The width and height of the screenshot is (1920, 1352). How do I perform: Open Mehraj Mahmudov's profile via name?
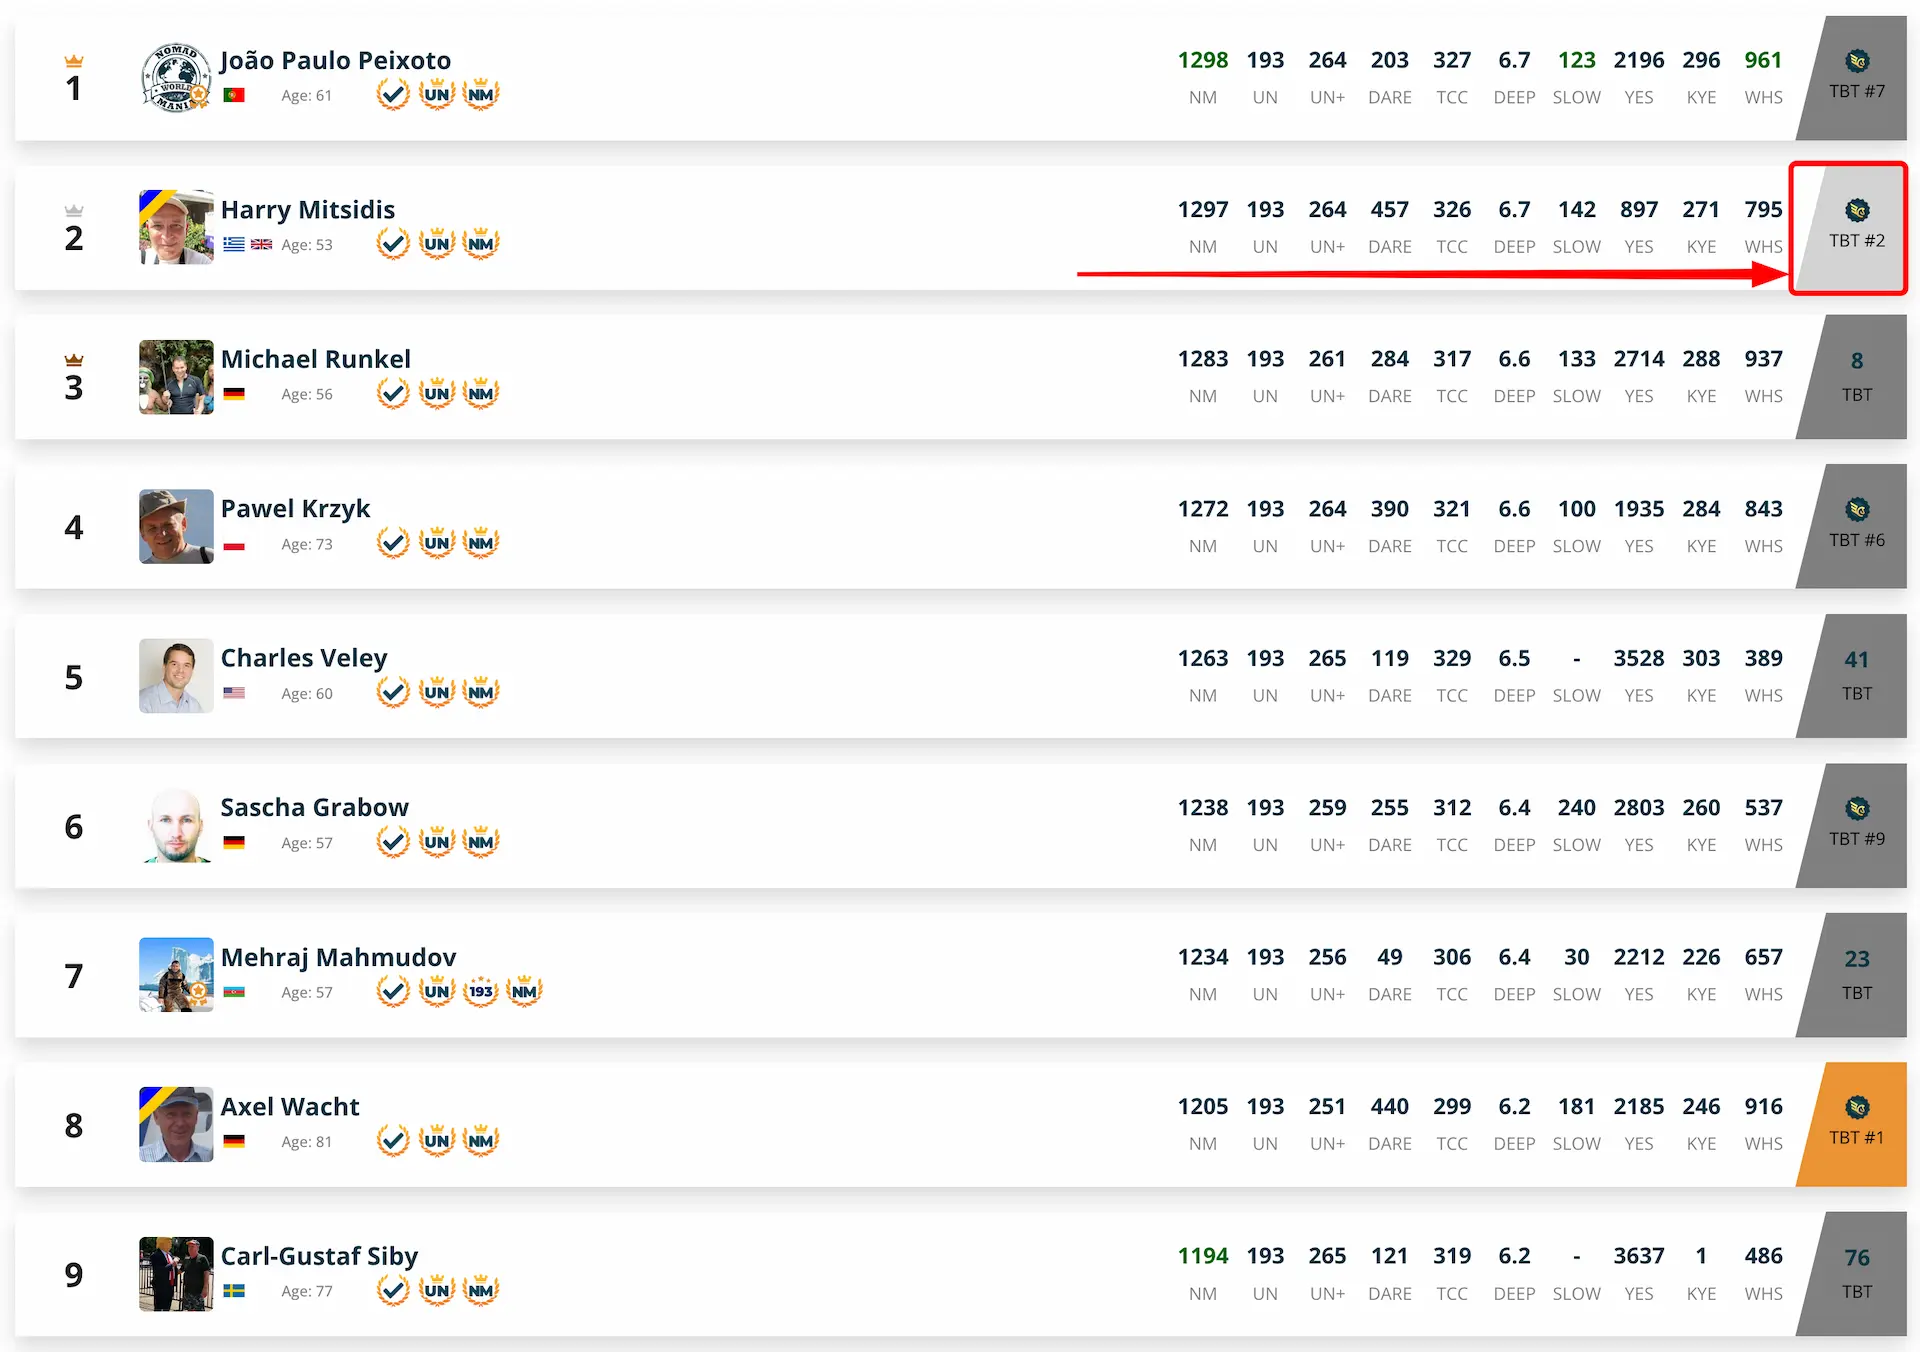[338, 957]
